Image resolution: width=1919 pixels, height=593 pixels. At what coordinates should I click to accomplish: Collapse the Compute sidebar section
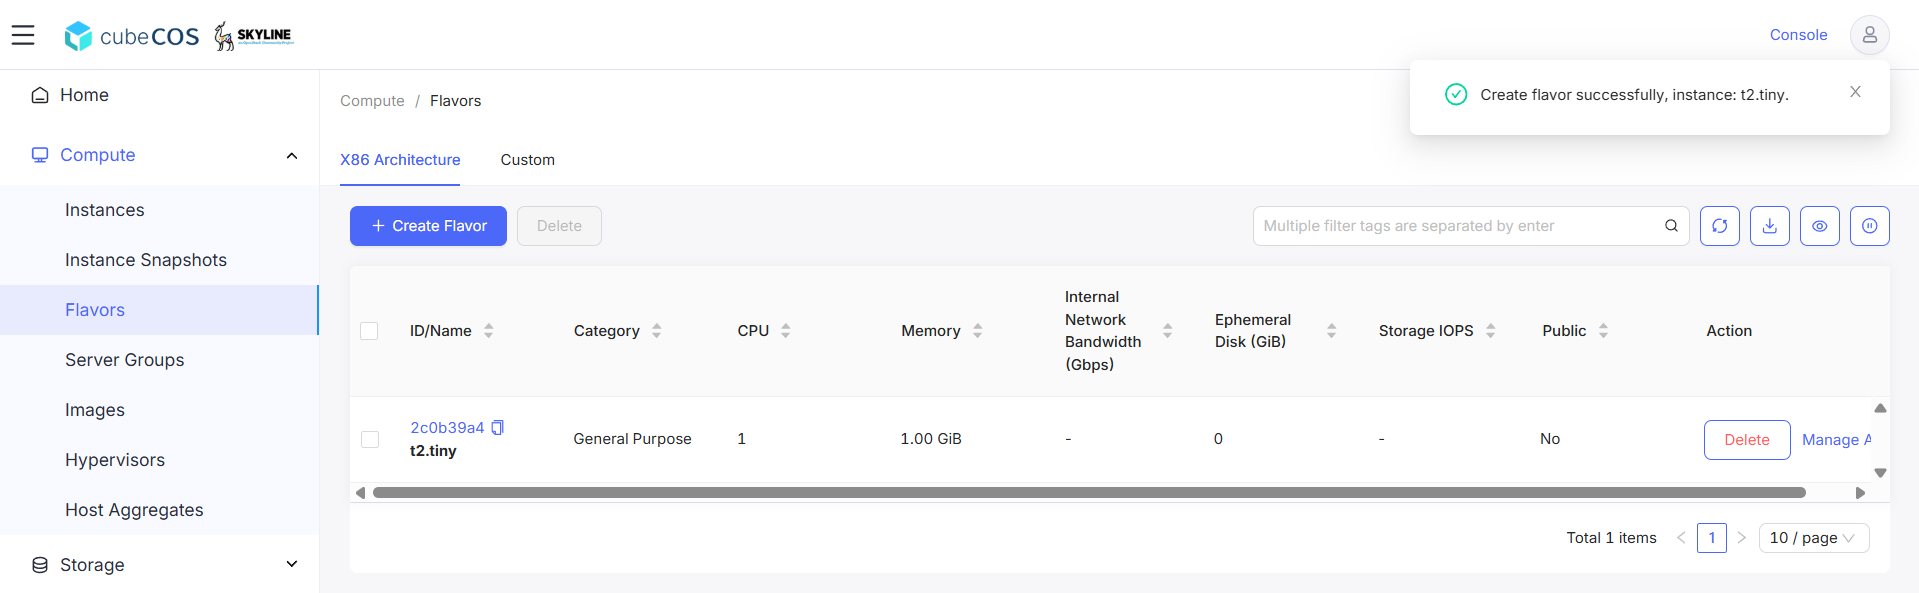(x=292, y=155)
